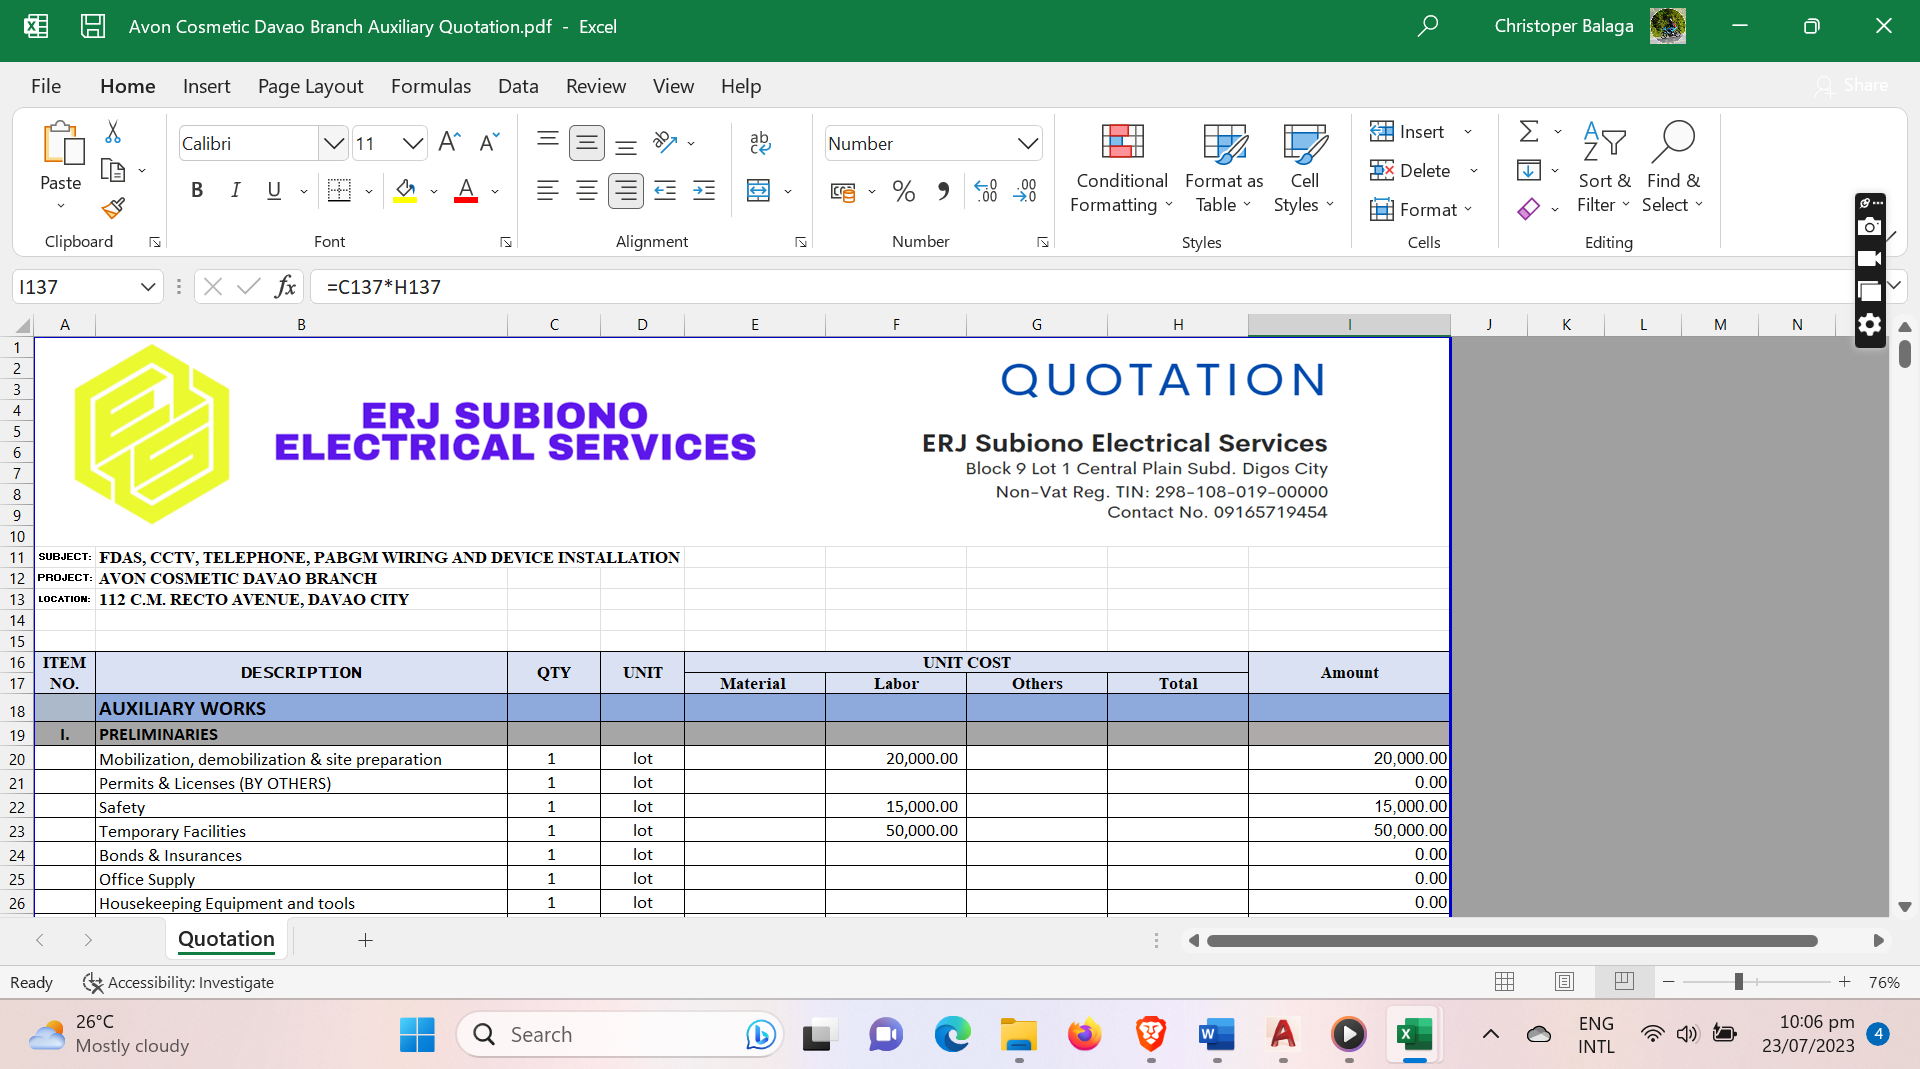Open Conditional Formatting menu
This screenshot has width=1920, height=1069.
pos(1121,168)
